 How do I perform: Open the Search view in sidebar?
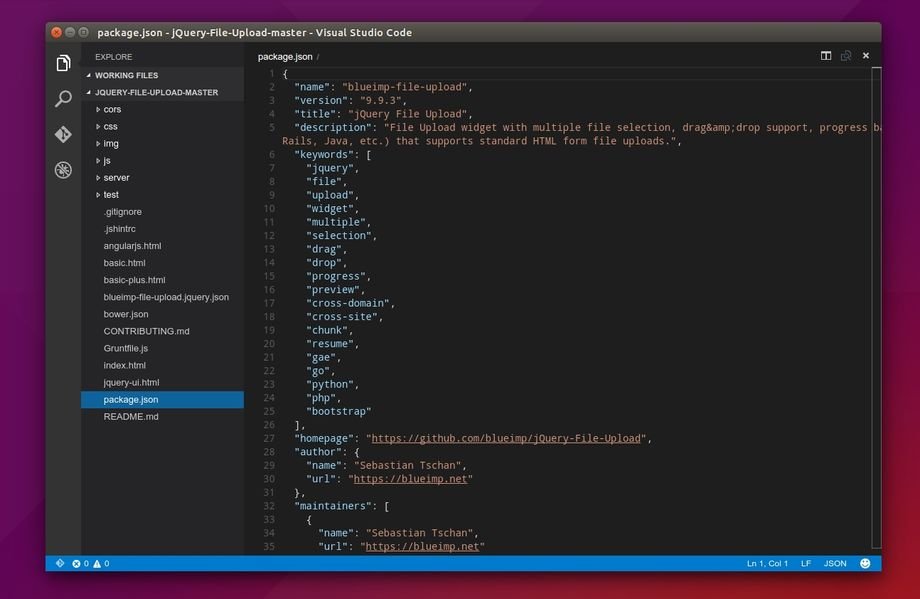point(63,99)
